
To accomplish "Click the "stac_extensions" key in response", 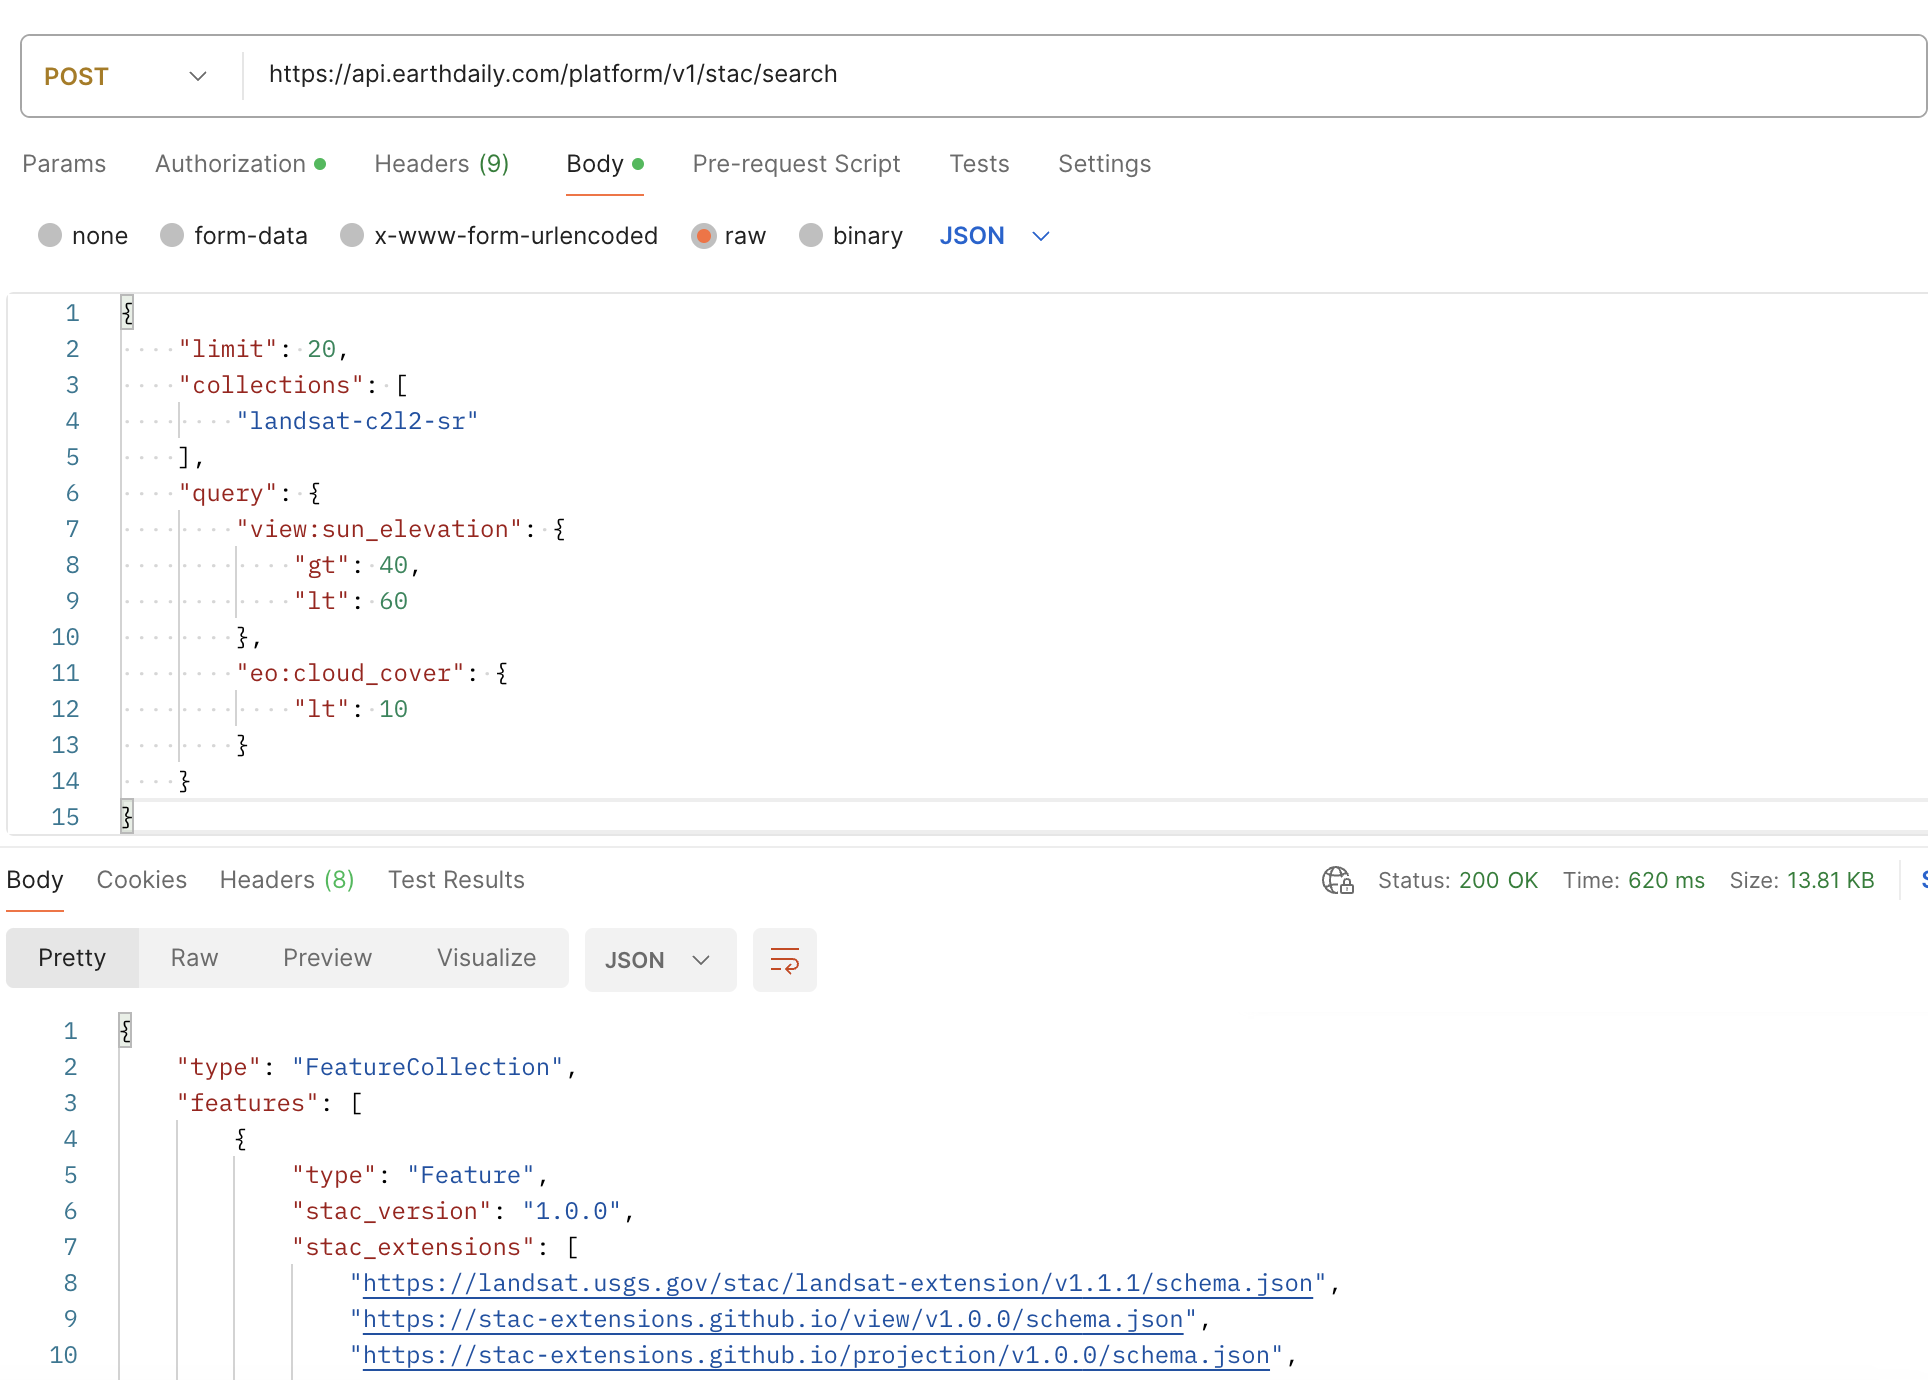I will coord(414,1247).
